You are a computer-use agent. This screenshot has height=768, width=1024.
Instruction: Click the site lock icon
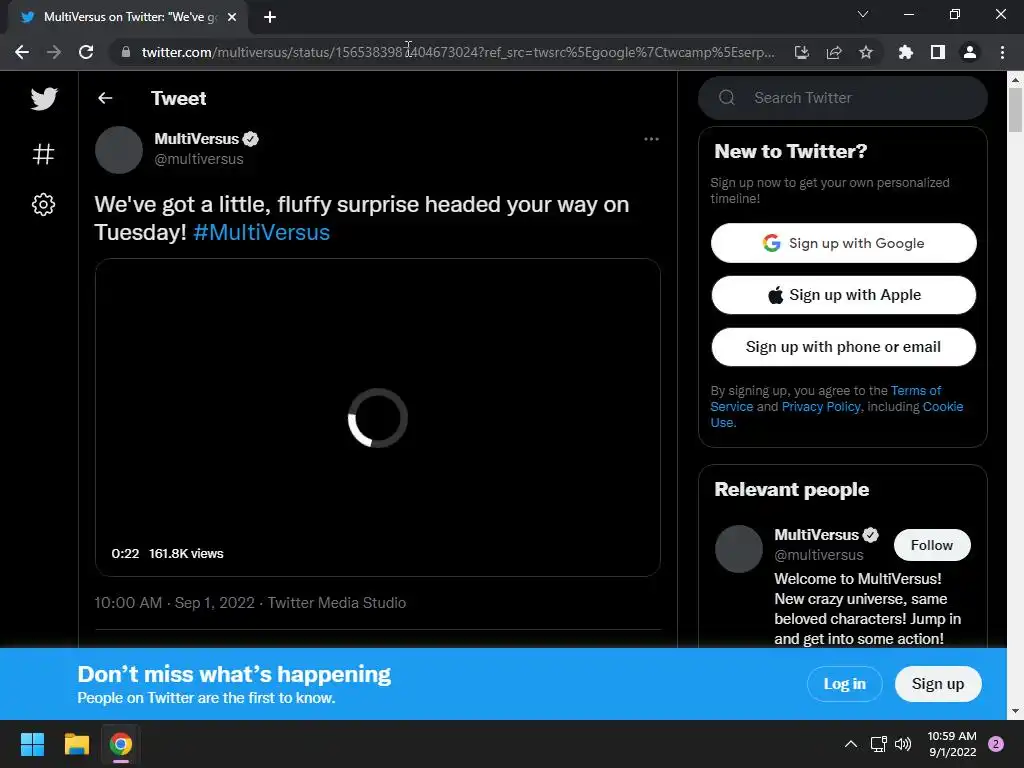[x=125, y=52]
